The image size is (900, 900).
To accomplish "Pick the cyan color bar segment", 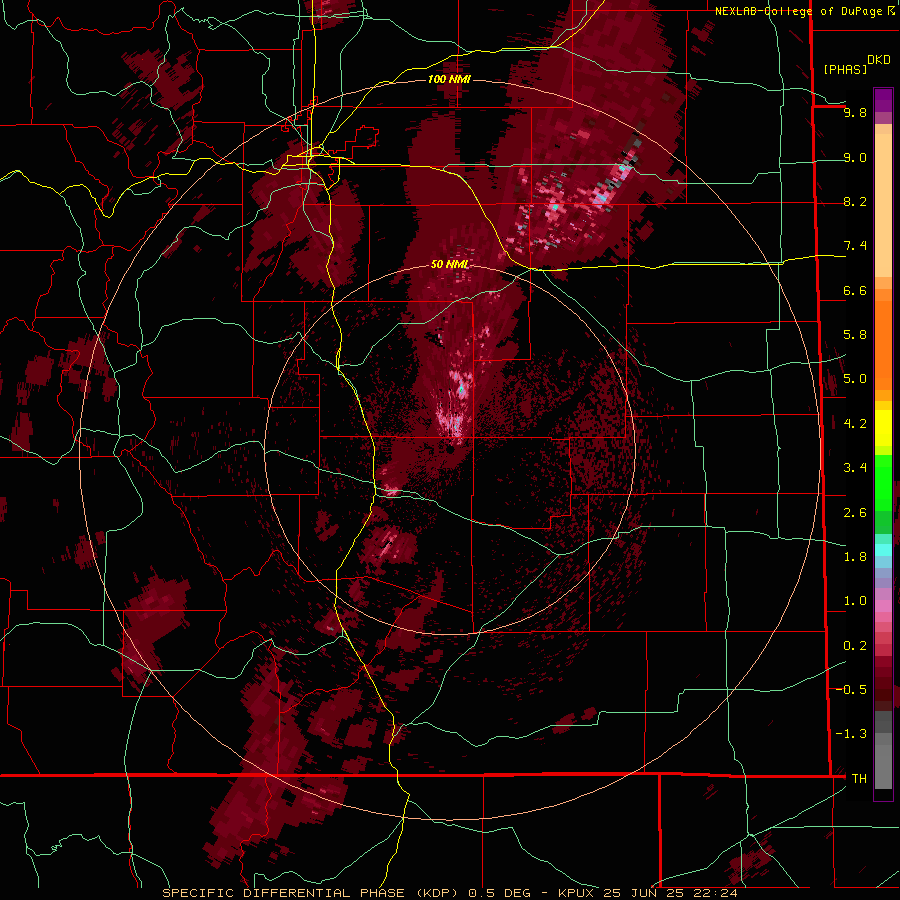I will coord(883,550).
